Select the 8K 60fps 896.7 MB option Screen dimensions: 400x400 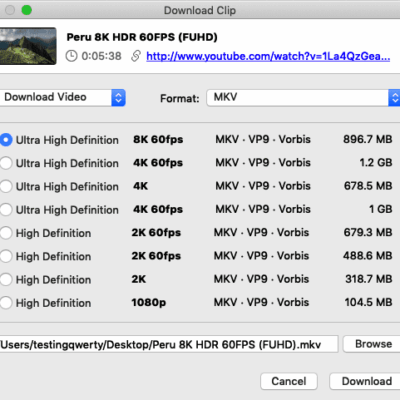tap(6, 140)
